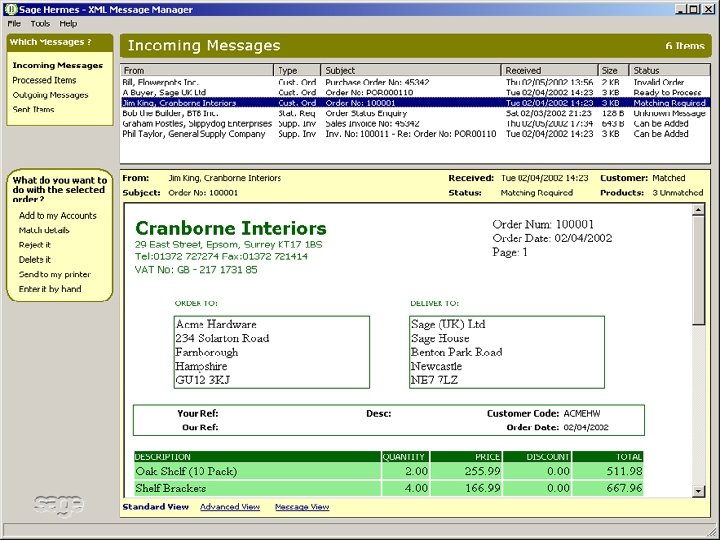Open the Tools menu
720x540 pixels.
click(x=40, y=23)
